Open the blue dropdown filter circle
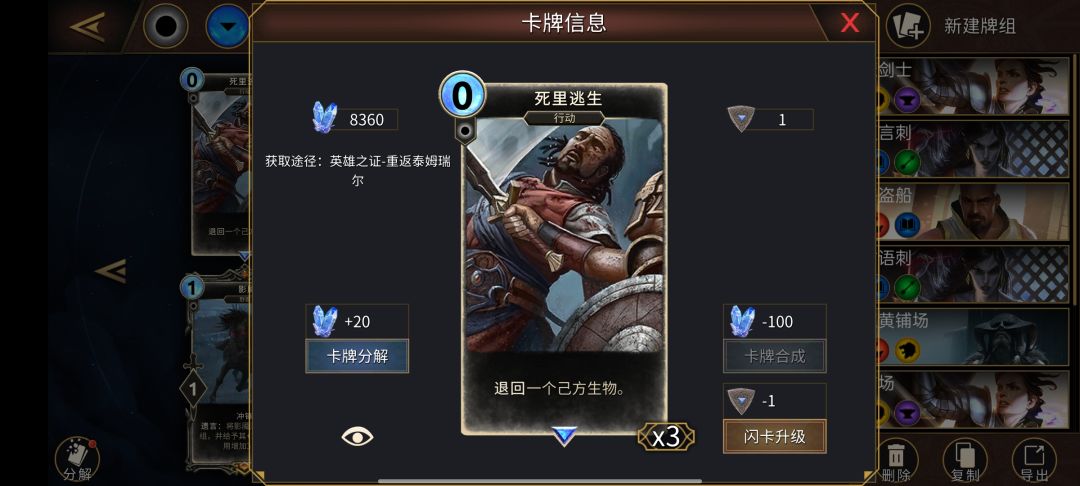The width and height of the screenshot is (1080, 486). pyautogui.click(x=228, y=27)
